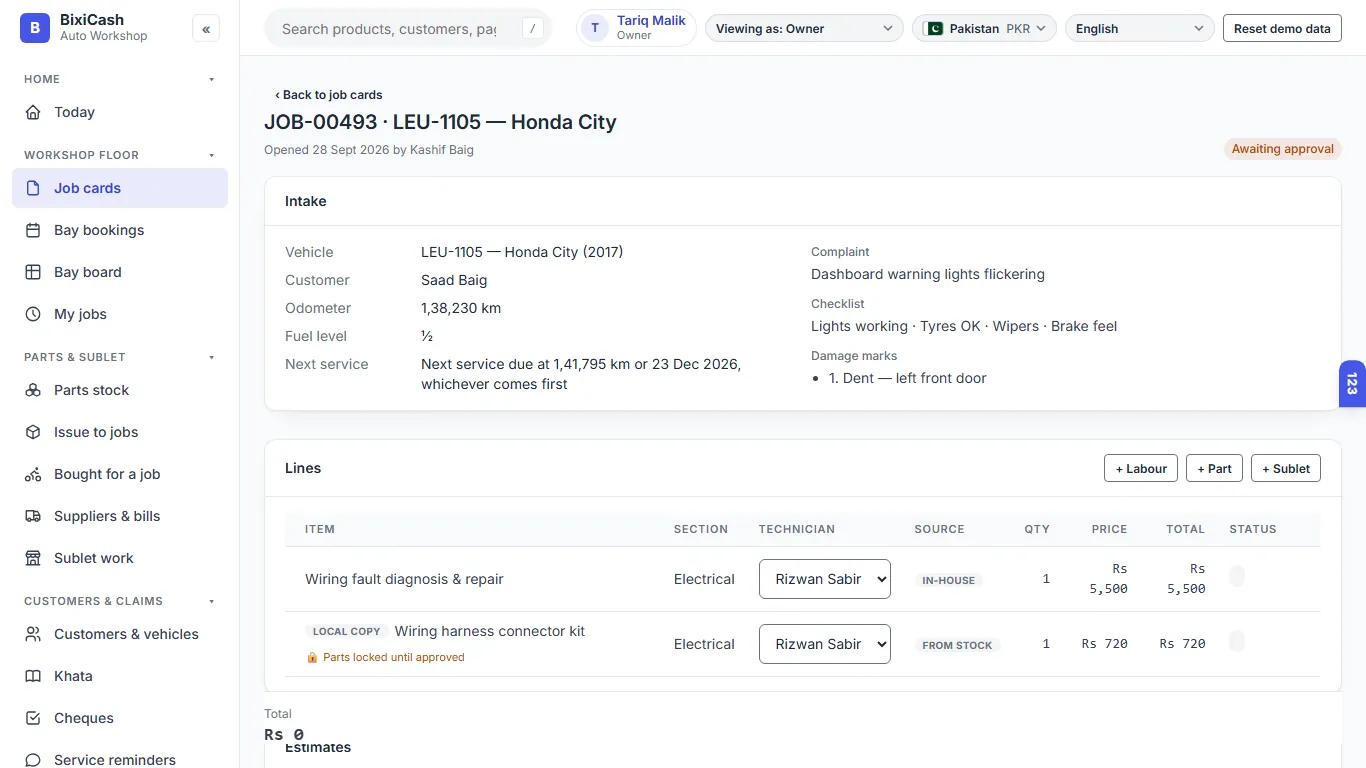Click the Bay bookings calendar icon
Image resolution: width=1366 pixels, height=768 pixels.
(33, 230)
